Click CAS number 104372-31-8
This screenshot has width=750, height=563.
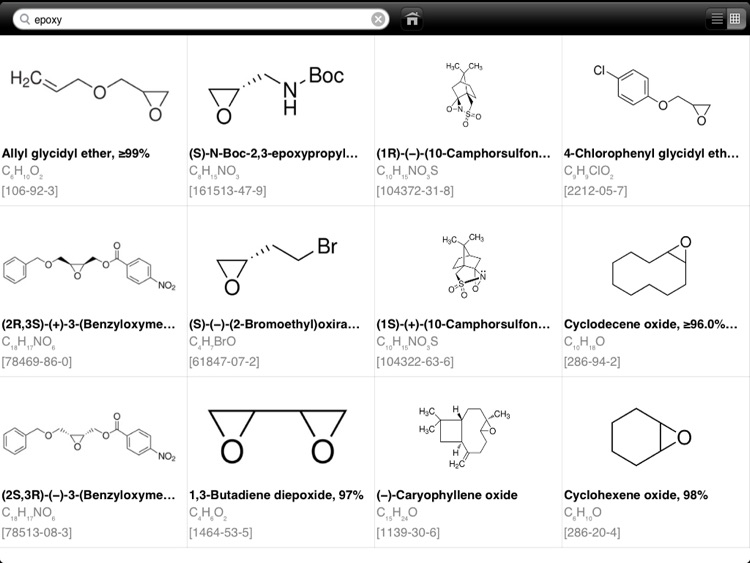click(415, 191)
